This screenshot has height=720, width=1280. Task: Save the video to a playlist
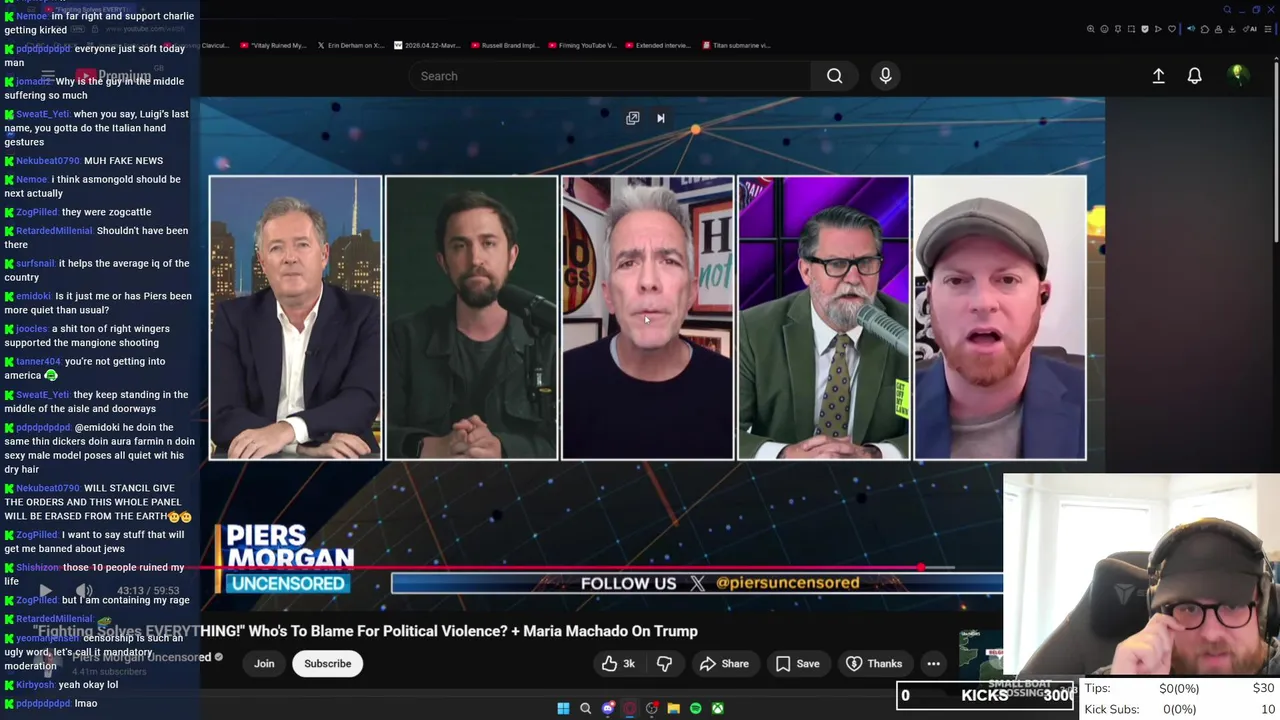[798, 663]
